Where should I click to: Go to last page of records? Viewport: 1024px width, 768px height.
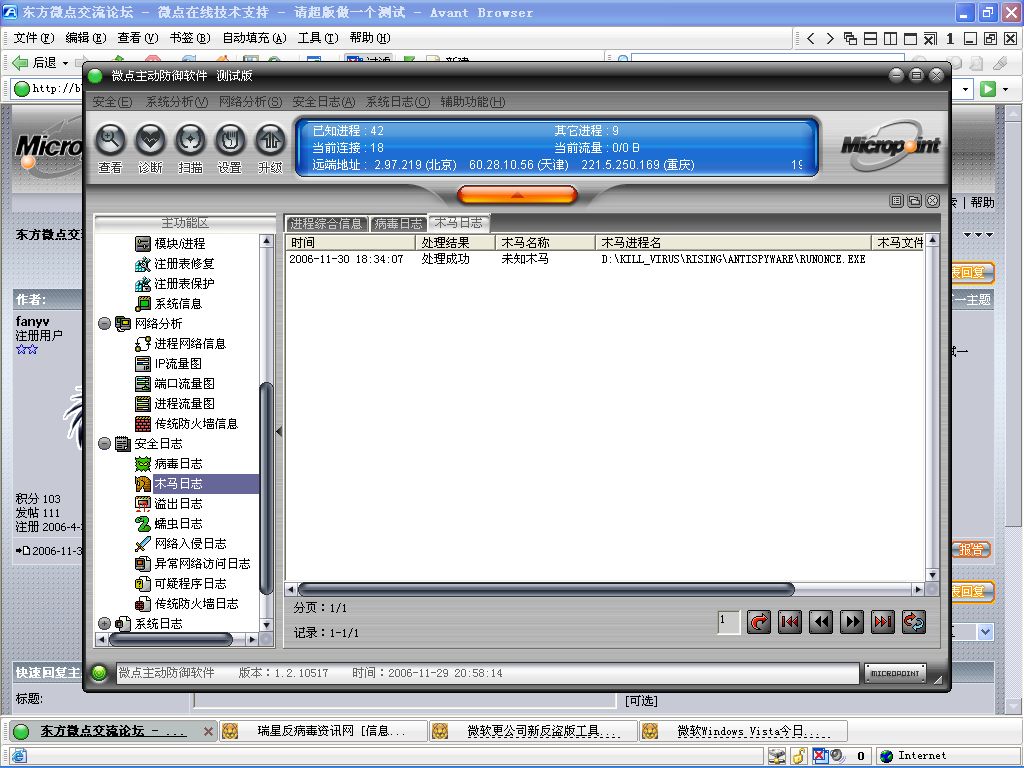883,622
